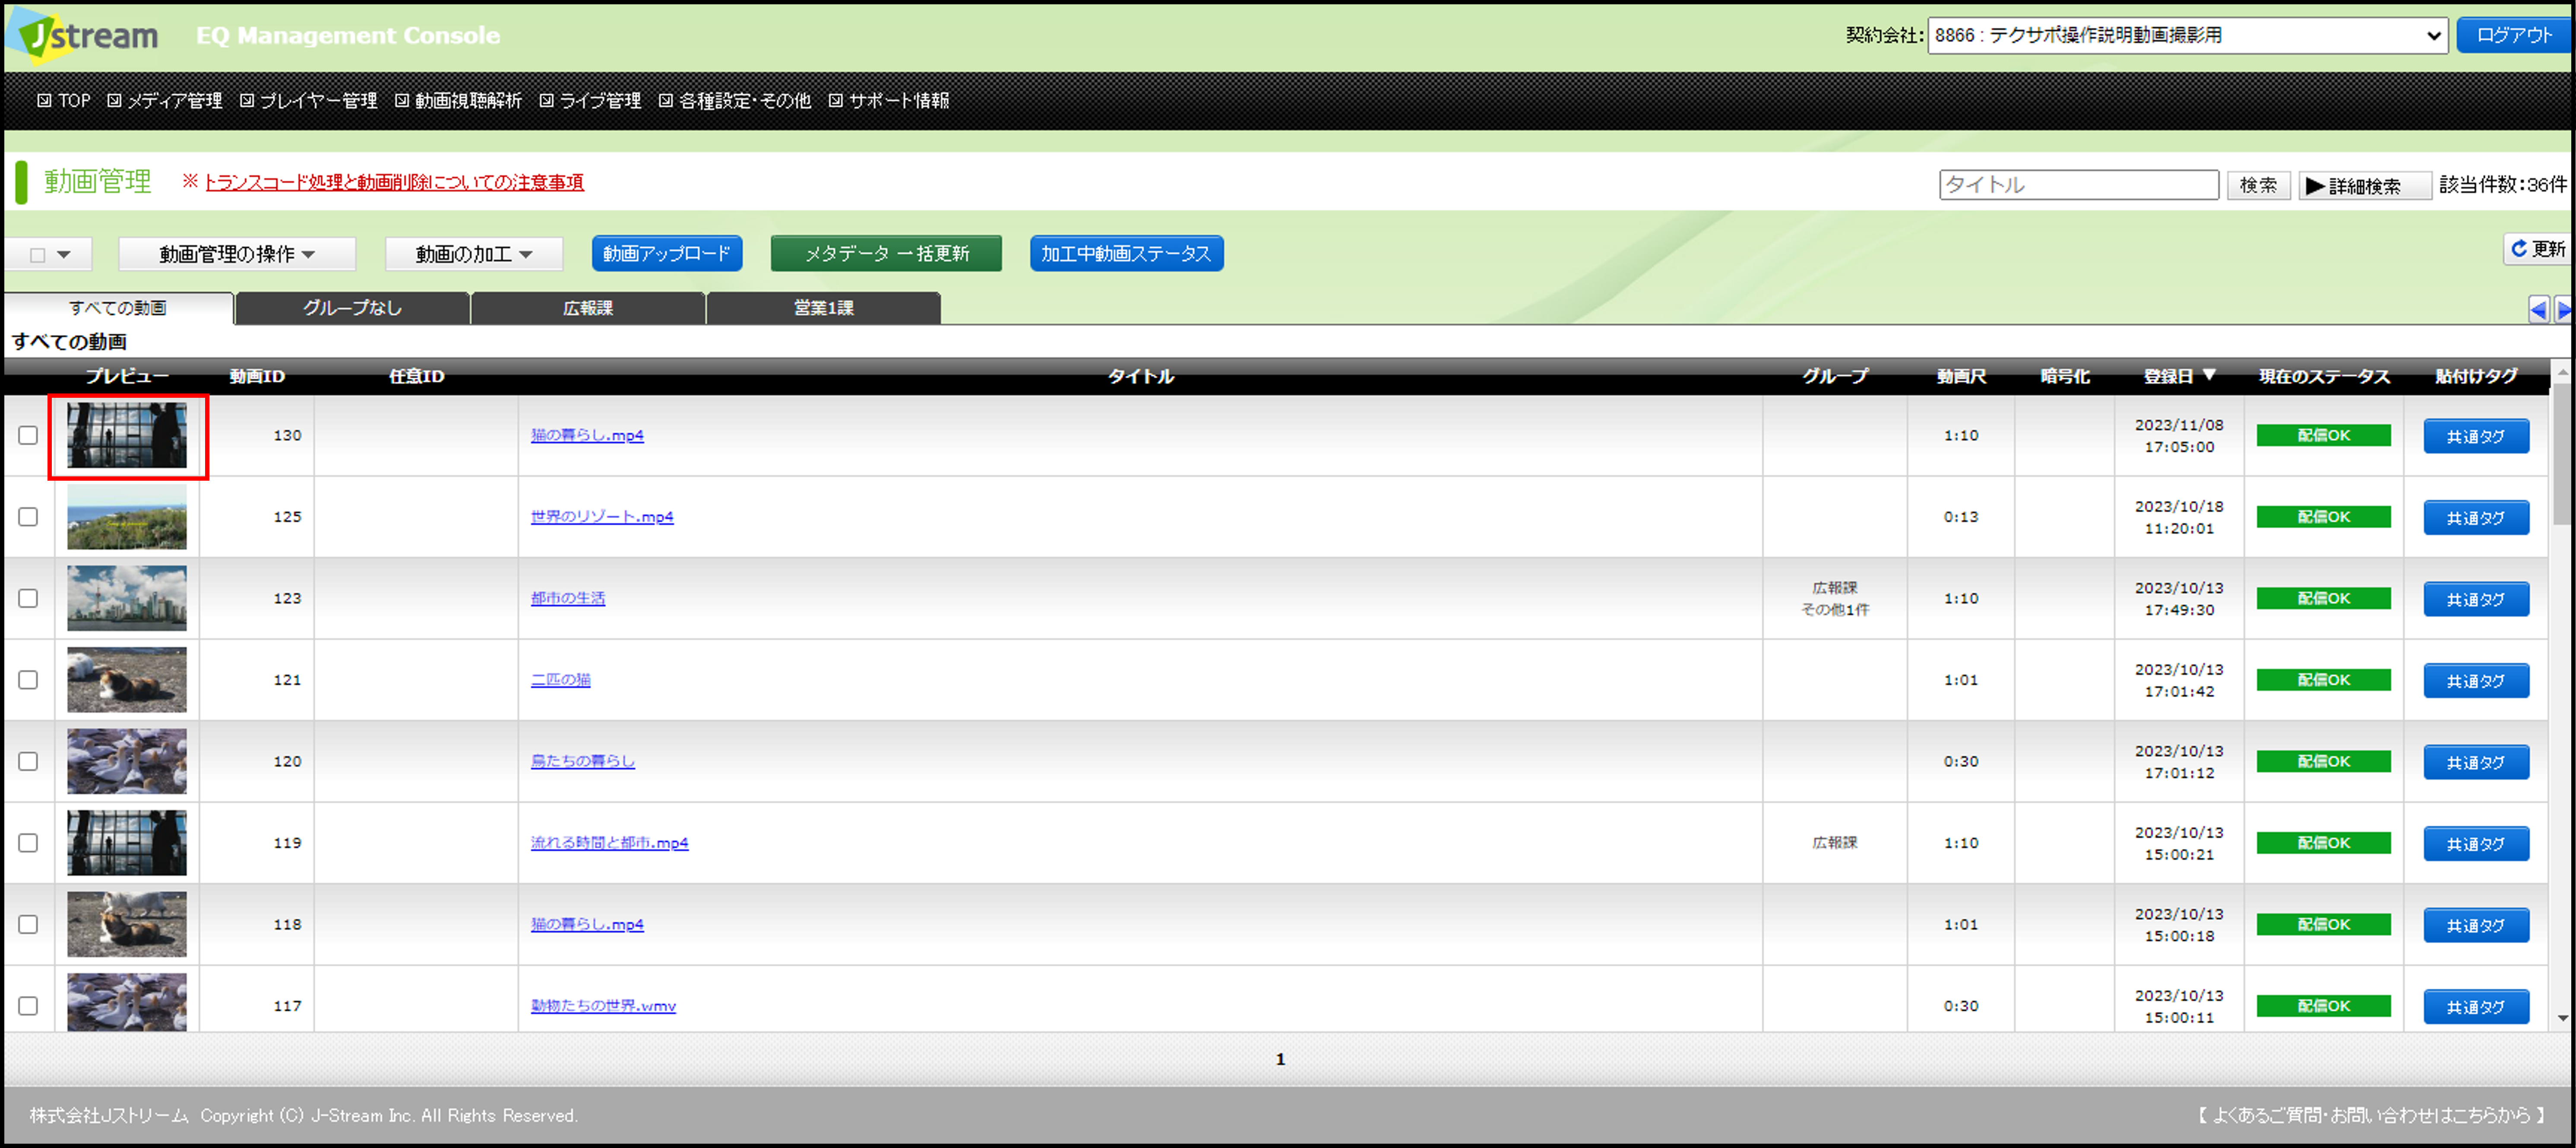The image size is (2576, 1148).
Task: Tick the checkbox for video ID 117
Action: point(28,1006)
